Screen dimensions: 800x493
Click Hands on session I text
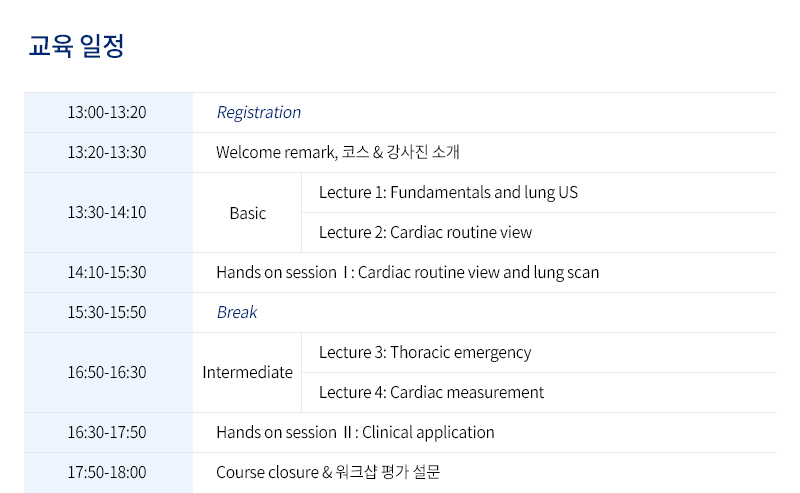pos(407,273)
